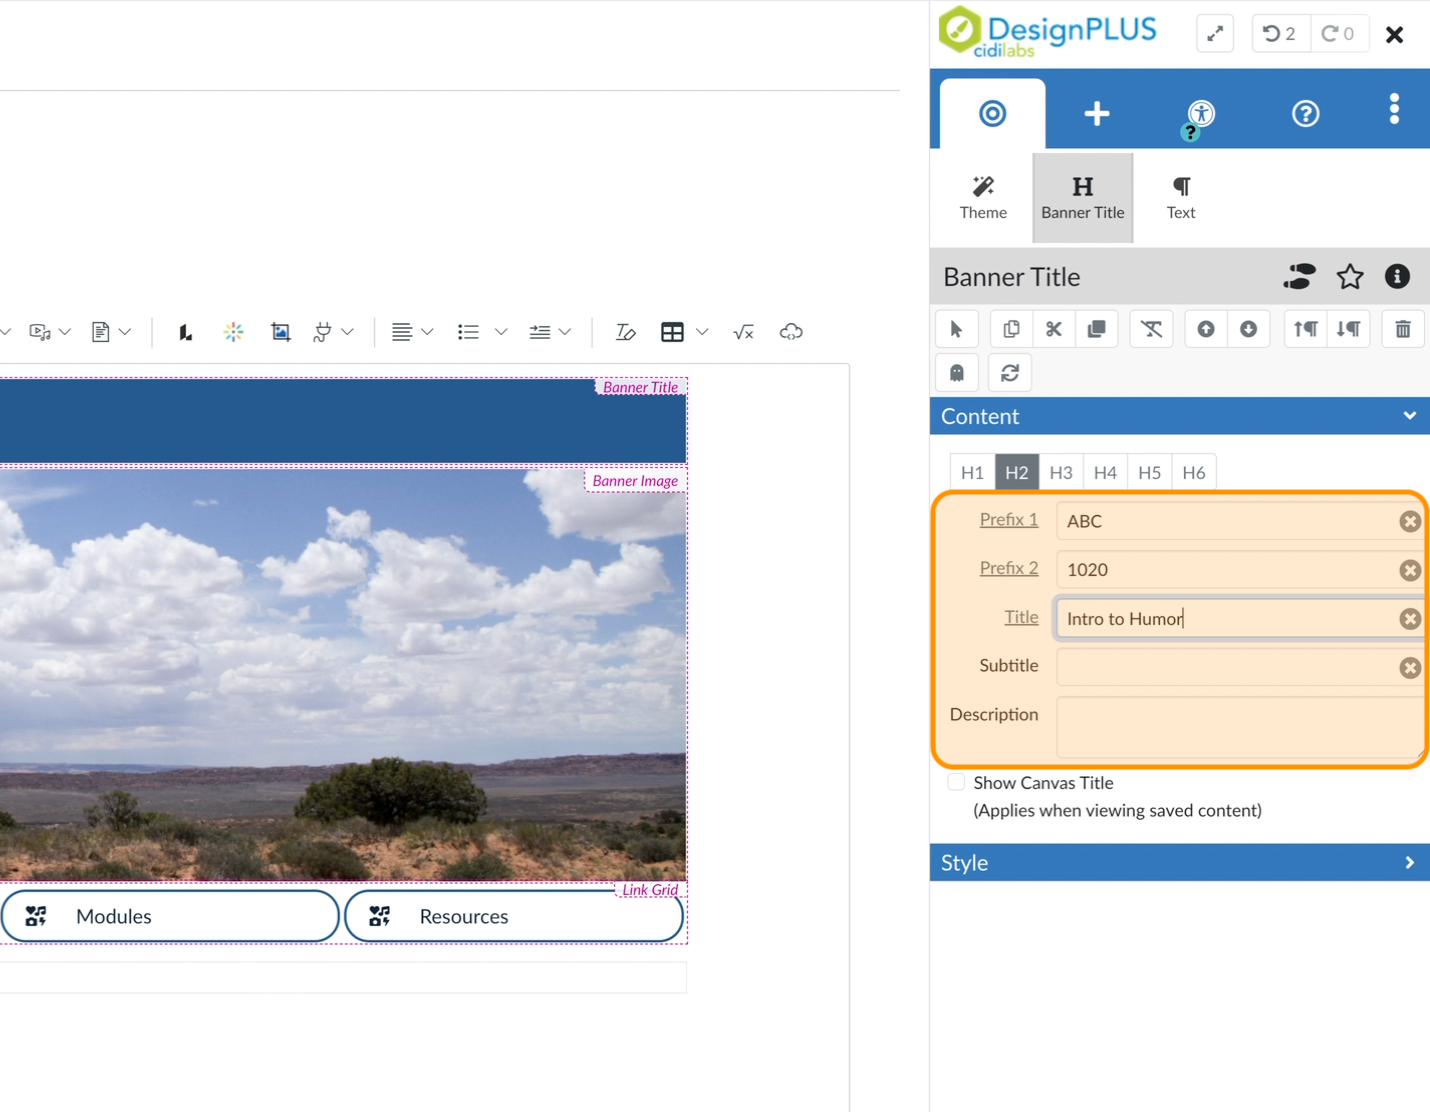Click the refresh sync icon
Screen dimensions: 1430x1112
(x=1009, y=372)
